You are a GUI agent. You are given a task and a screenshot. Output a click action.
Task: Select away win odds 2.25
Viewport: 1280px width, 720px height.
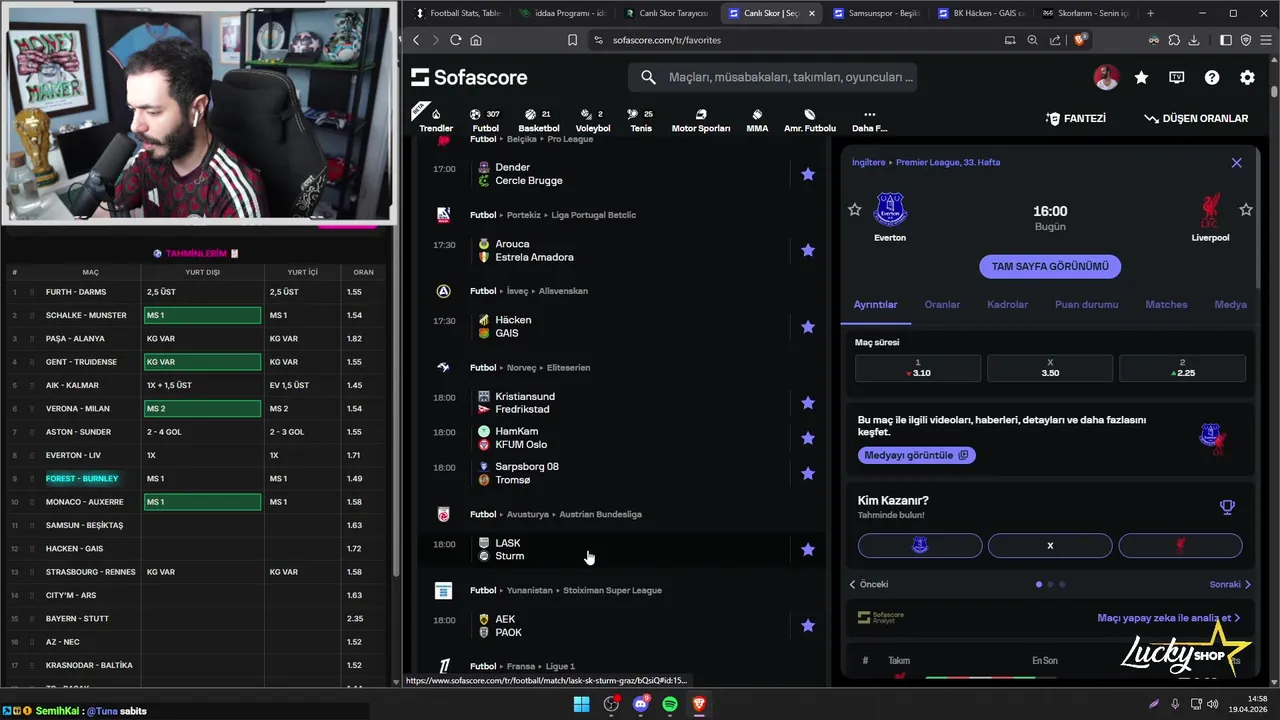point(1182,368)
